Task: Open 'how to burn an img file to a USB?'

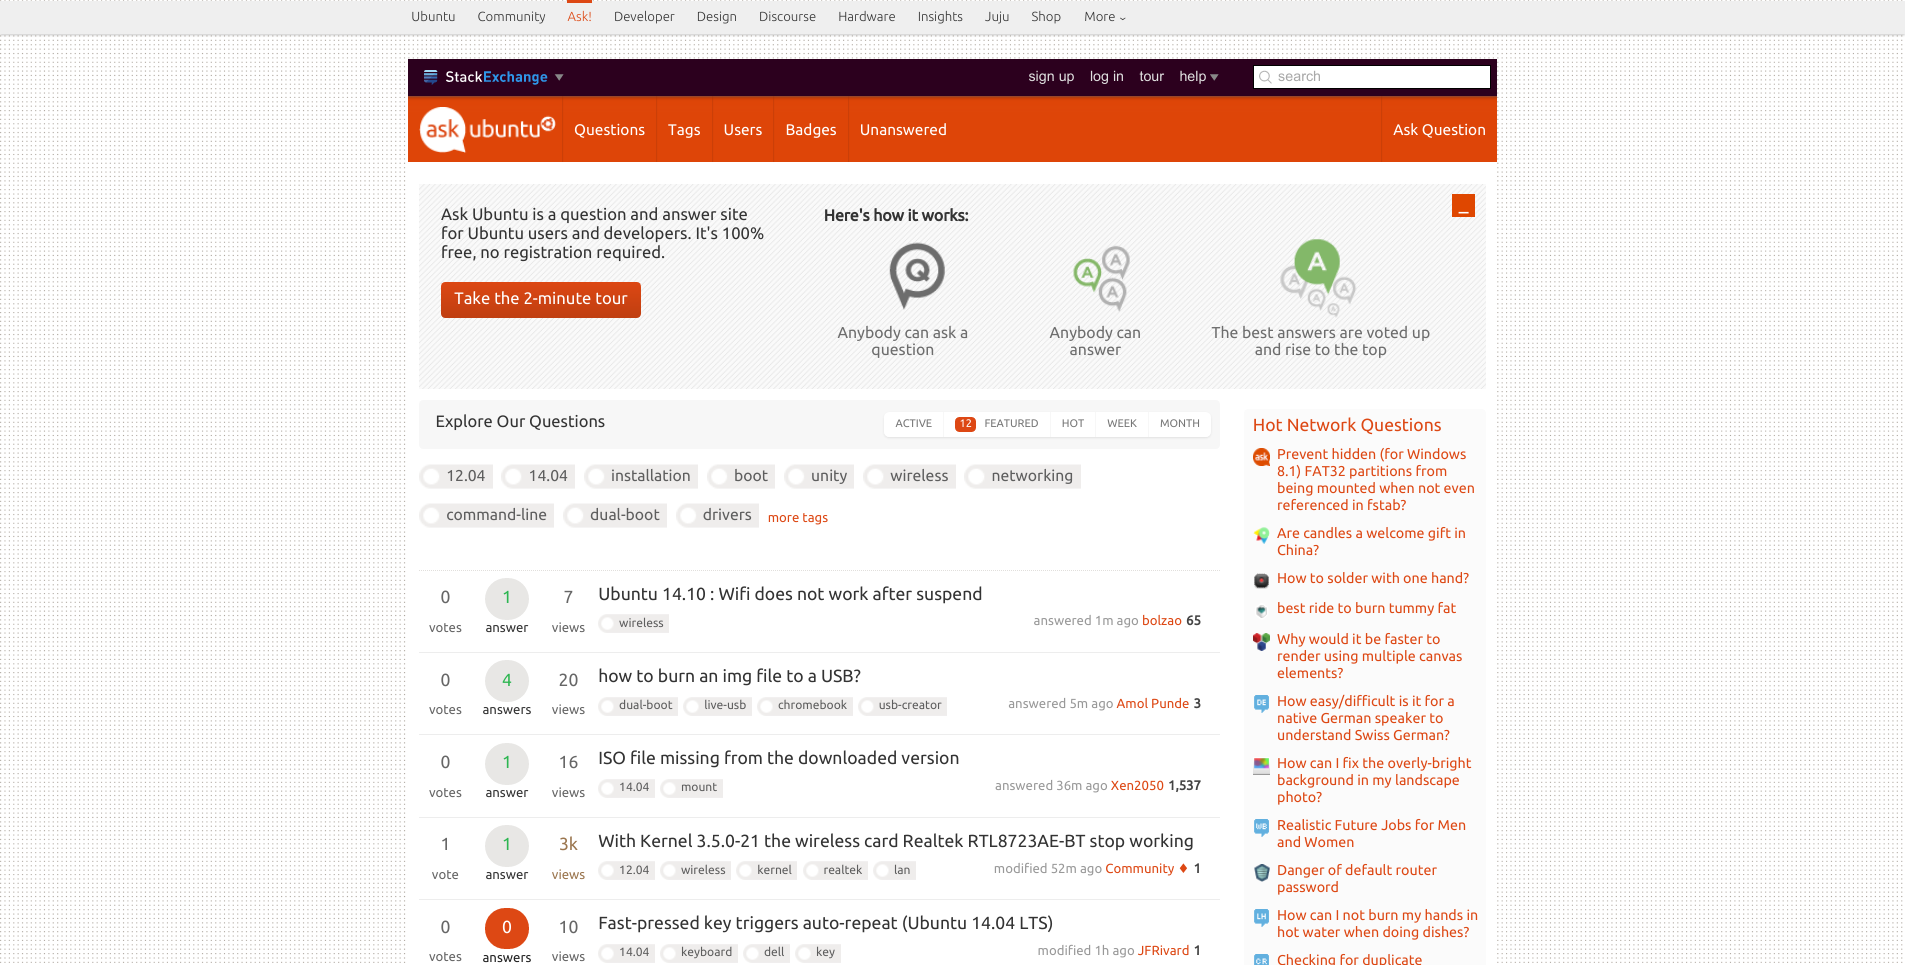Action: (729, 676)
